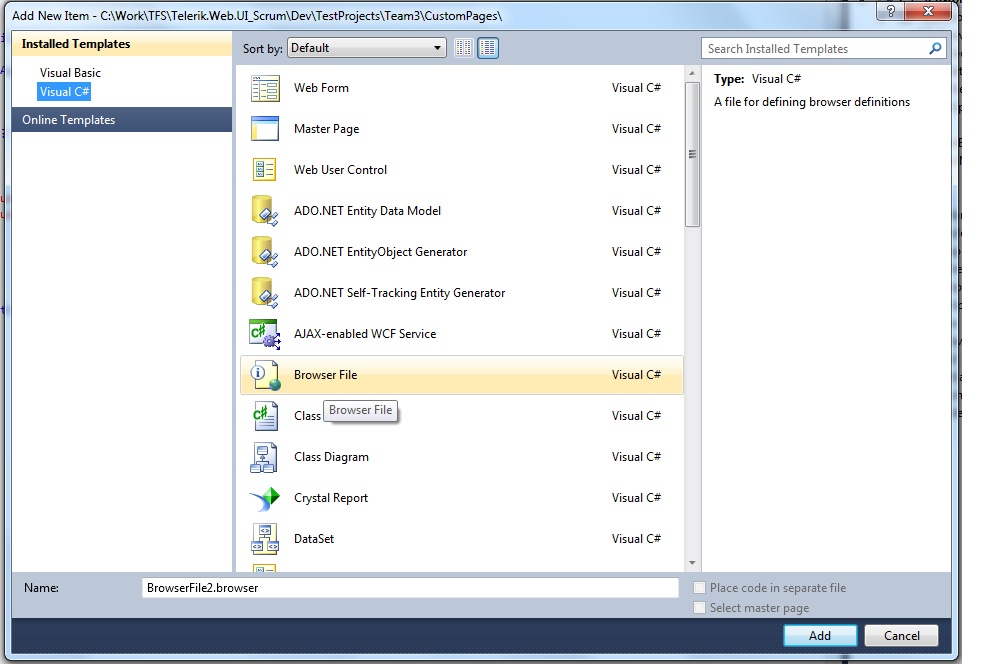Open the Sort by Default dropdown
Viewport: 1008px width, 664px height.
point(366,48)
